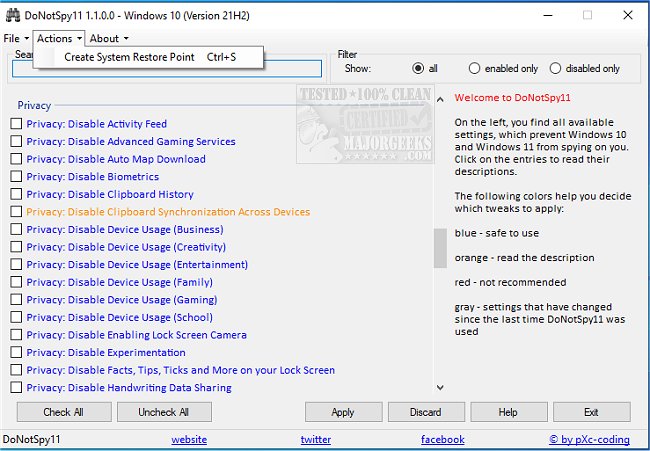Select 'enabled only' filter option
The height and width of the screenshot is (451, 650).
474,68
